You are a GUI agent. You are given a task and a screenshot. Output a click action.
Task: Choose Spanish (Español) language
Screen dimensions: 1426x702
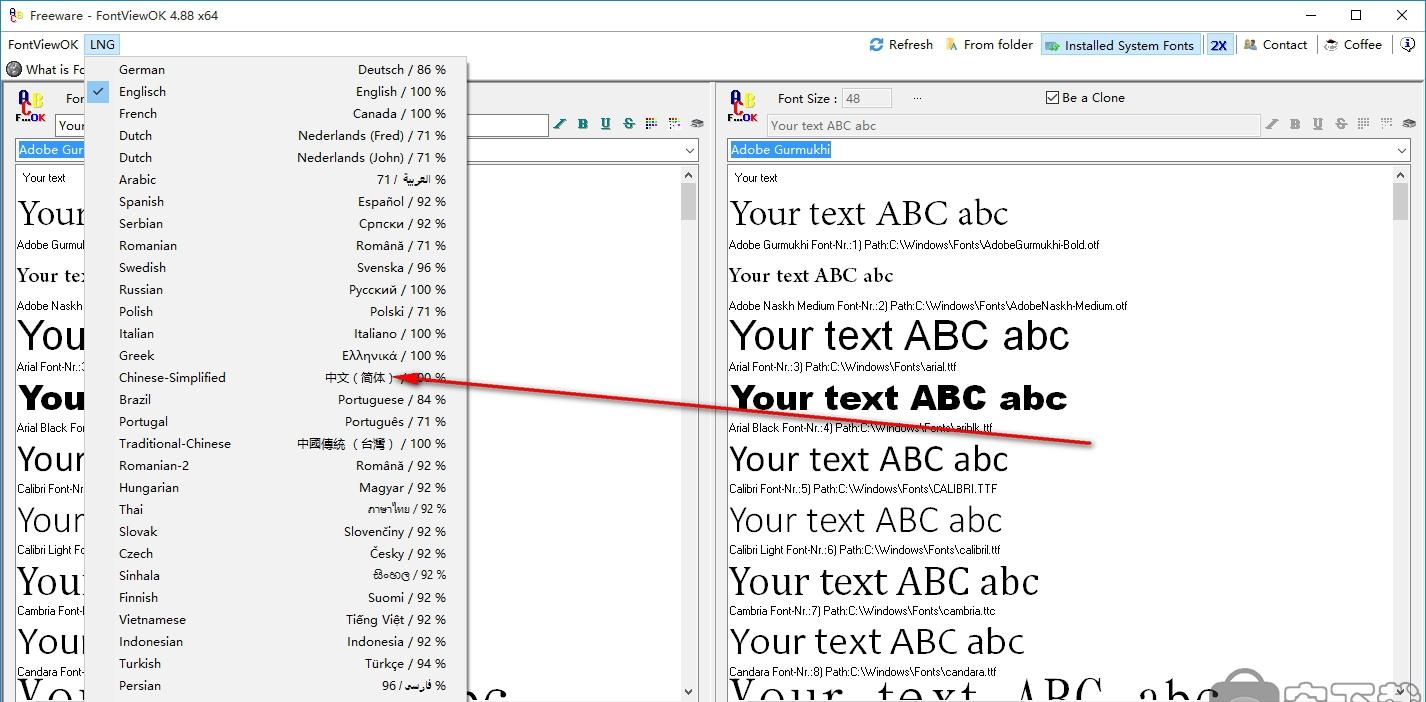(x=276, y=202)
